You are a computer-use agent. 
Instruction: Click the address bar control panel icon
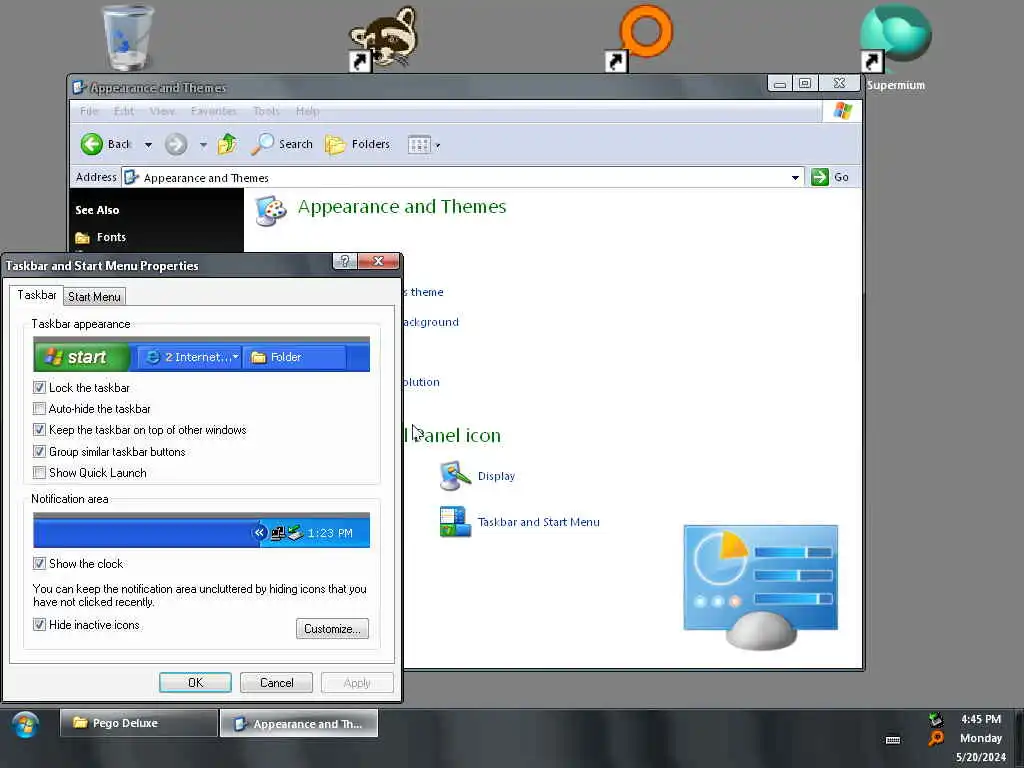click(x=132, y=177)
